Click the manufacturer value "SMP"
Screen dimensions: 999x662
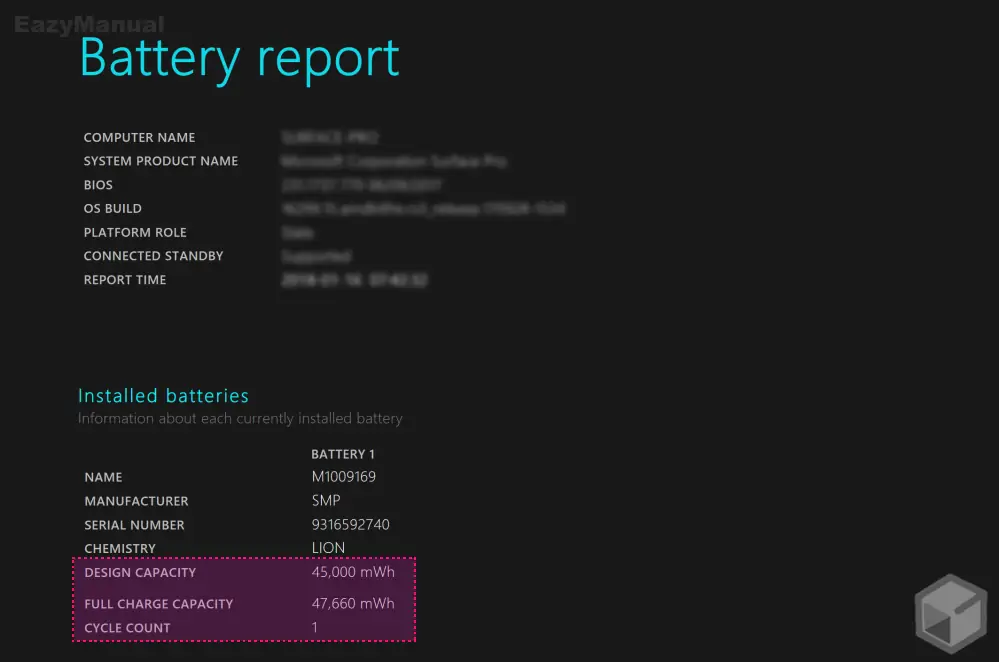coord(326,501)
